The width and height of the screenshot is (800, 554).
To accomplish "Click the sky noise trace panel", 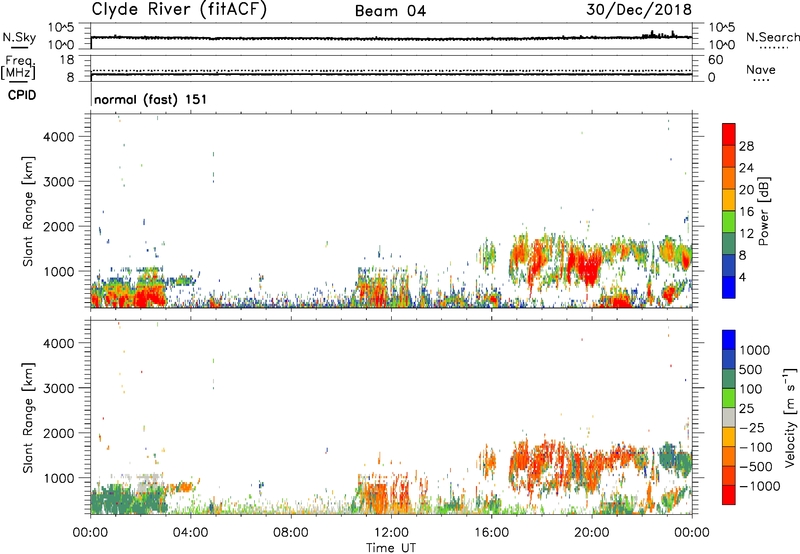I will tap(391, 36).
